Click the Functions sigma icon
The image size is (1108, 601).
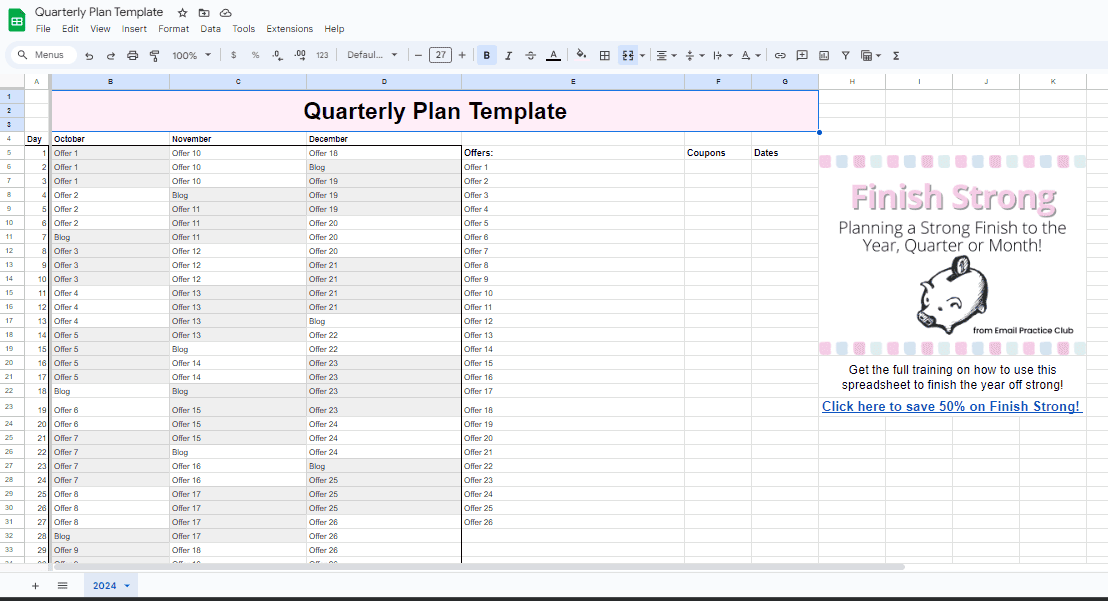click(896, 55)
